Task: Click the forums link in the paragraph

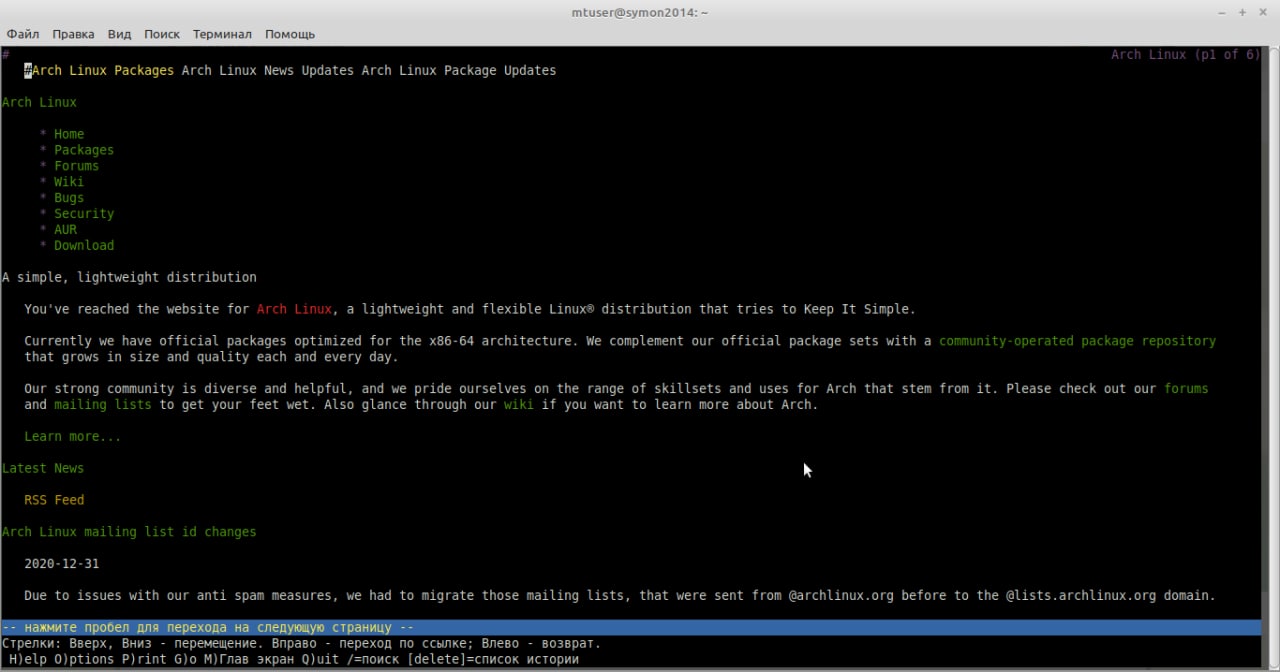Action: [x=1186, y=389]
